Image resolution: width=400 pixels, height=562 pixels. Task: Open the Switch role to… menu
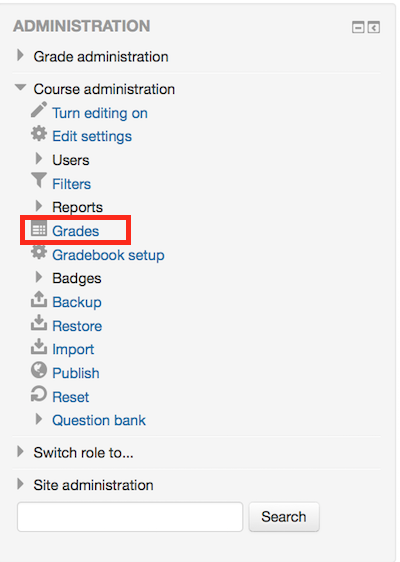coord(83,453)
